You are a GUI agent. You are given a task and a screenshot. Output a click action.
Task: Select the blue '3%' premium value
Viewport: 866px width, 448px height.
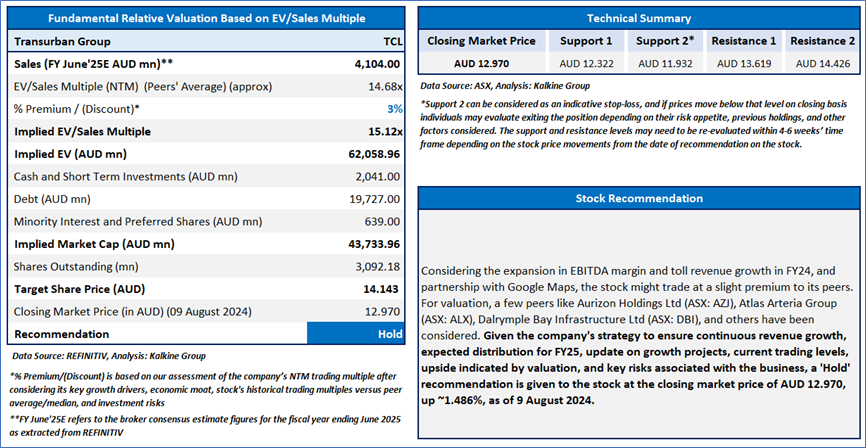394,109
